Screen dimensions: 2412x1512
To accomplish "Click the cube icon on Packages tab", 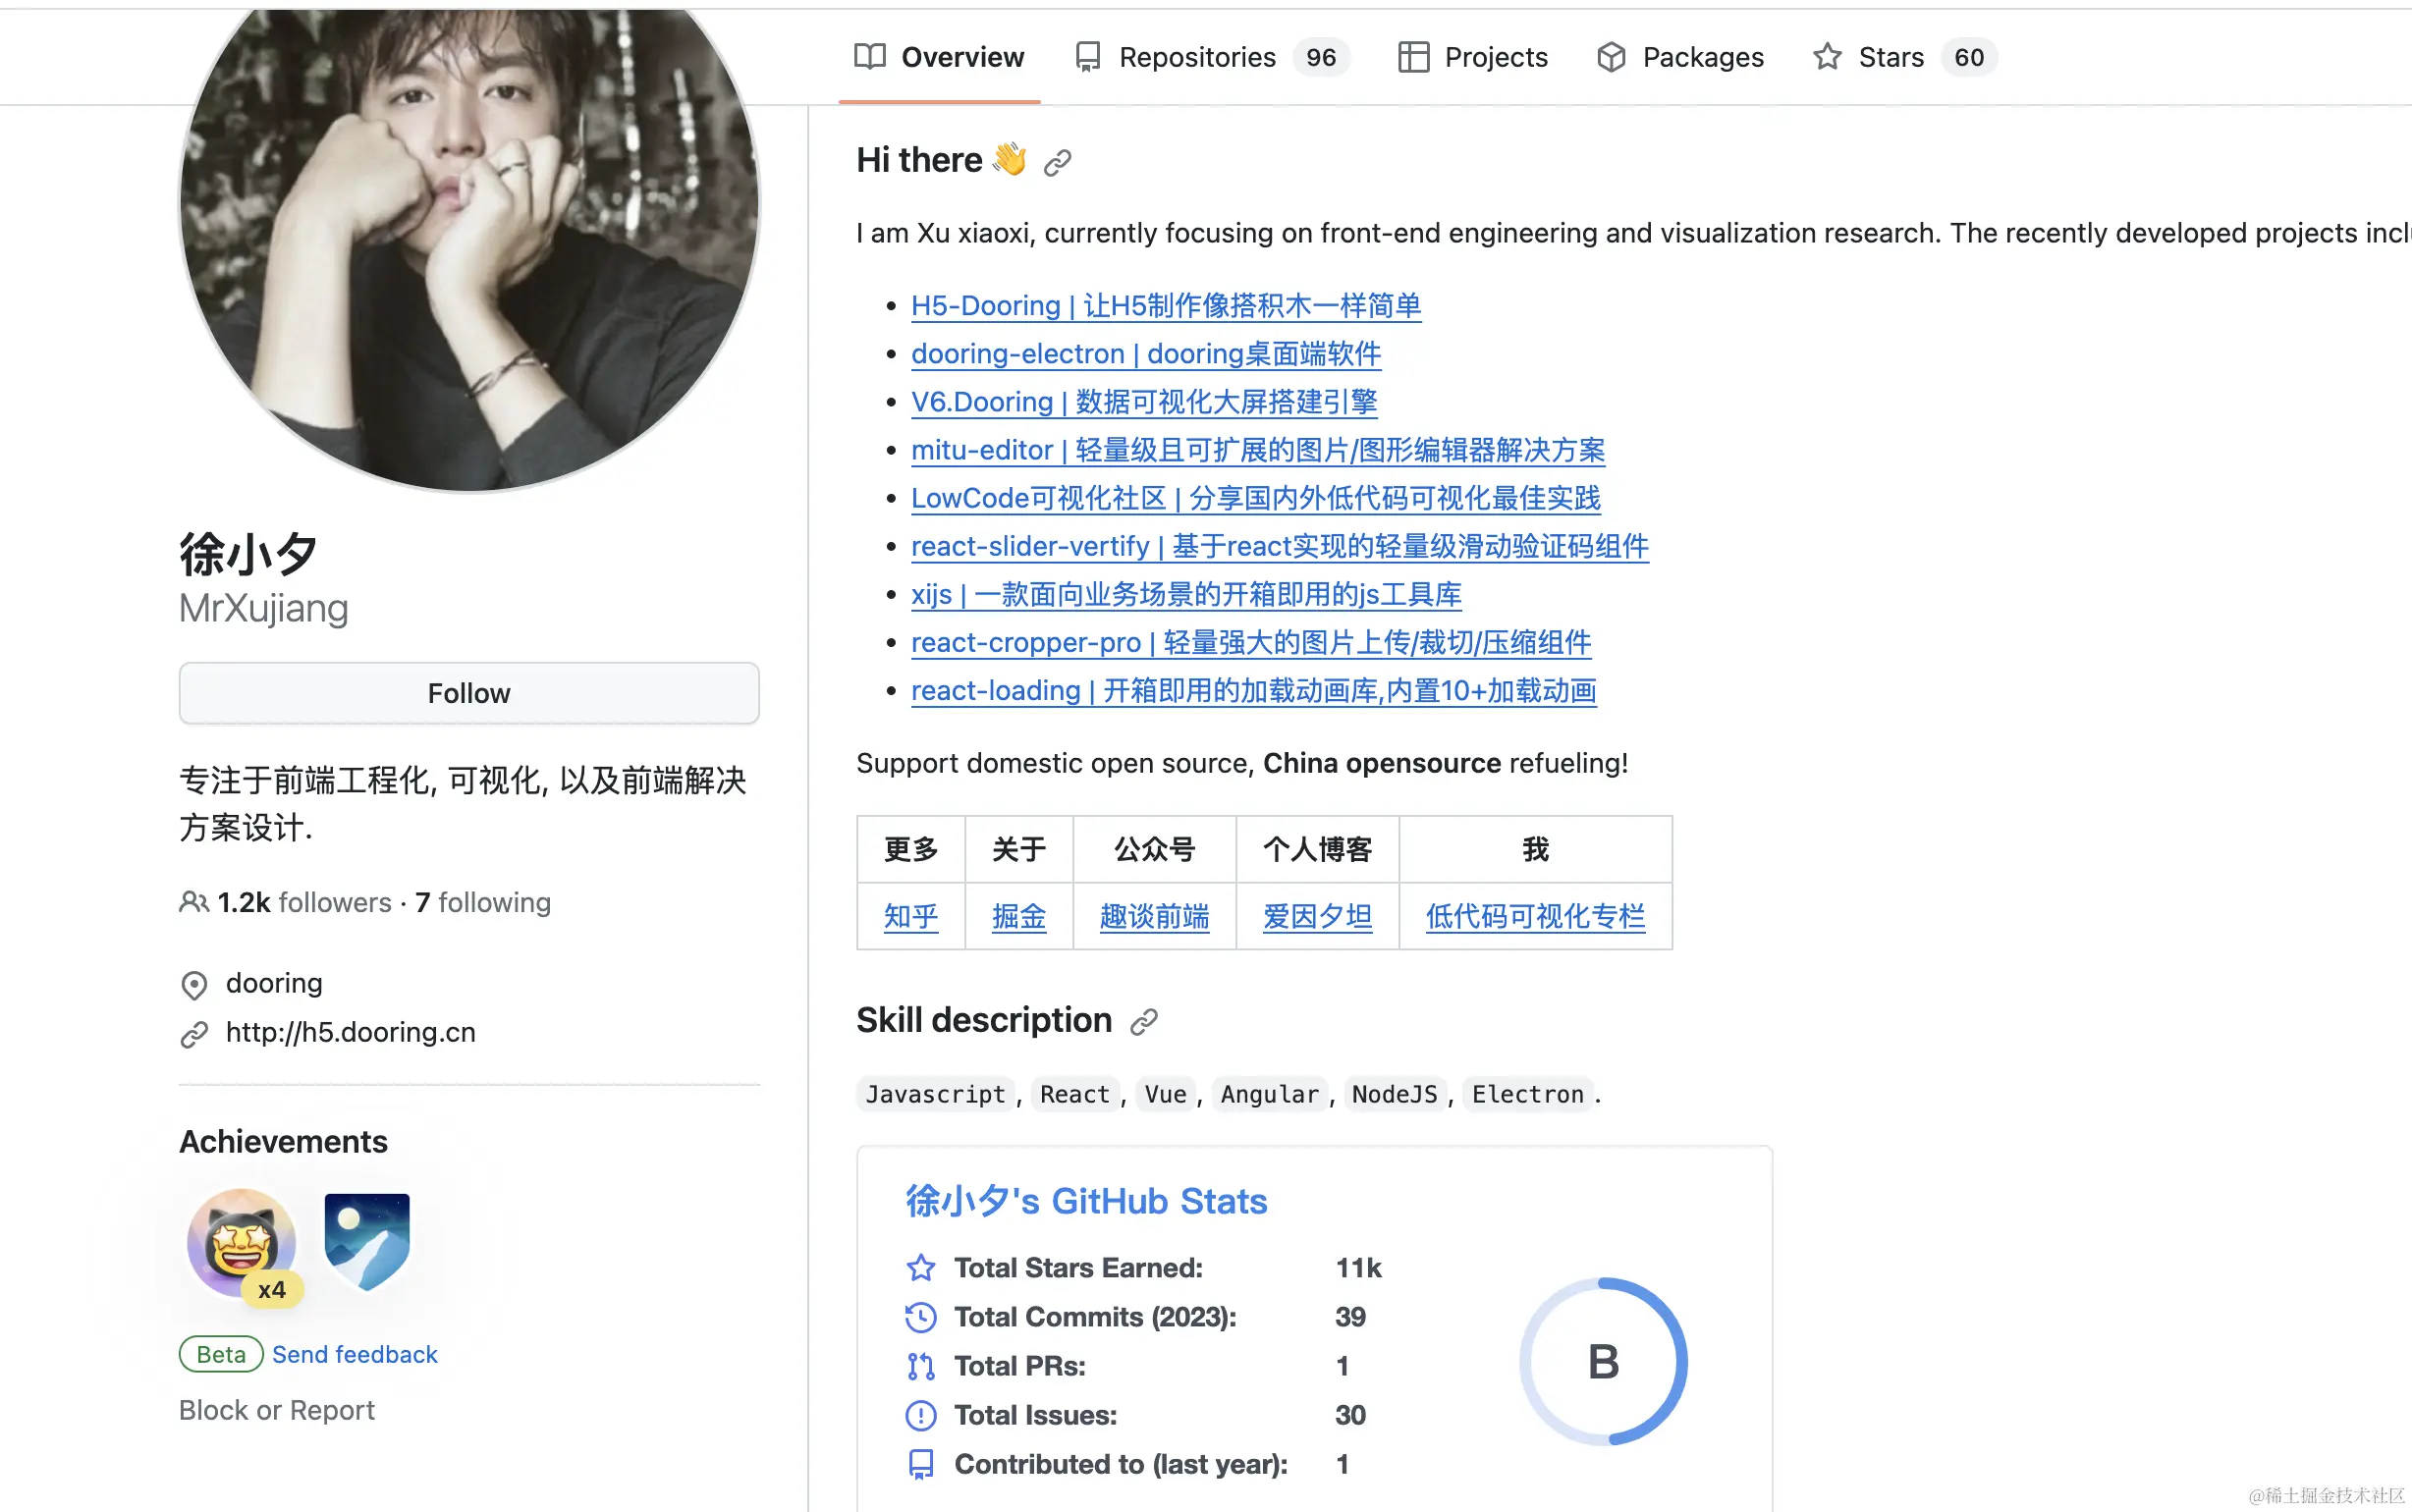I will point(1611,57).
